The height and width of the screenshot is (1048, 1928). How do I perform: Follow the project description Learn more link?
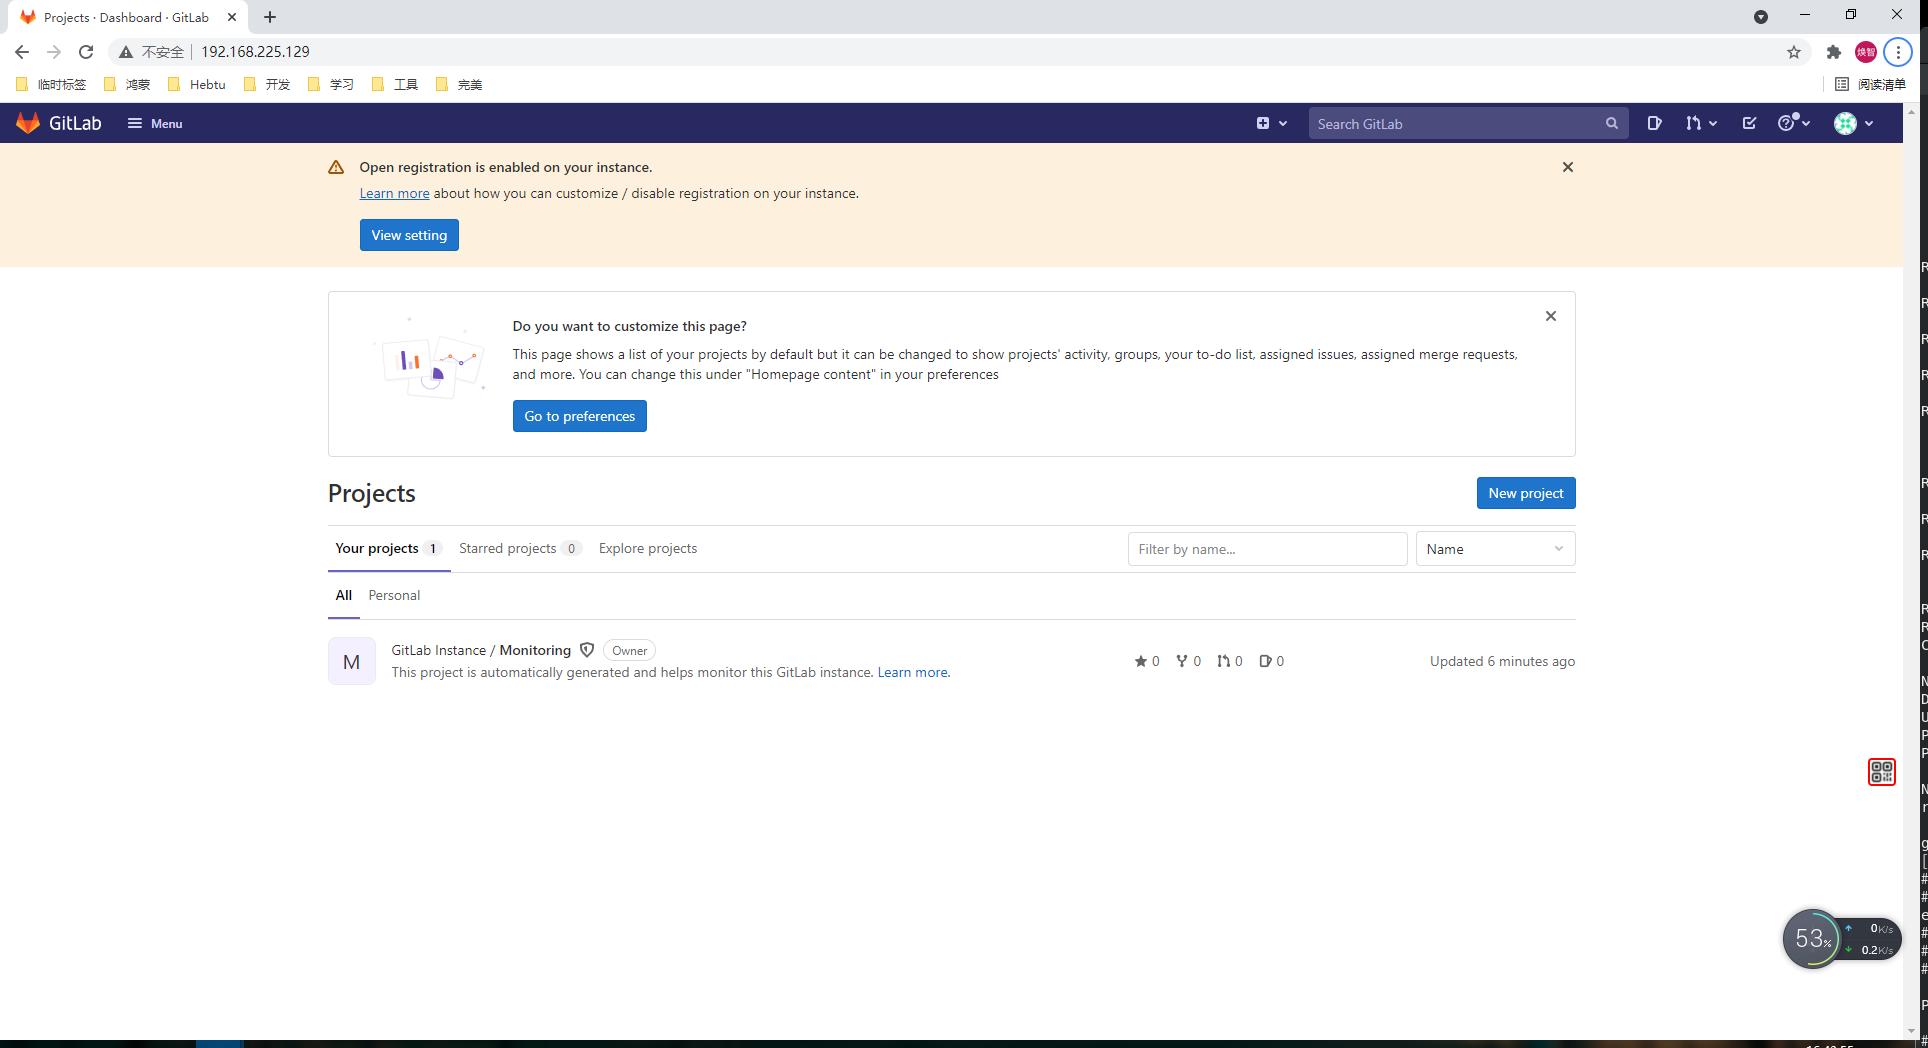pos(912,672)
